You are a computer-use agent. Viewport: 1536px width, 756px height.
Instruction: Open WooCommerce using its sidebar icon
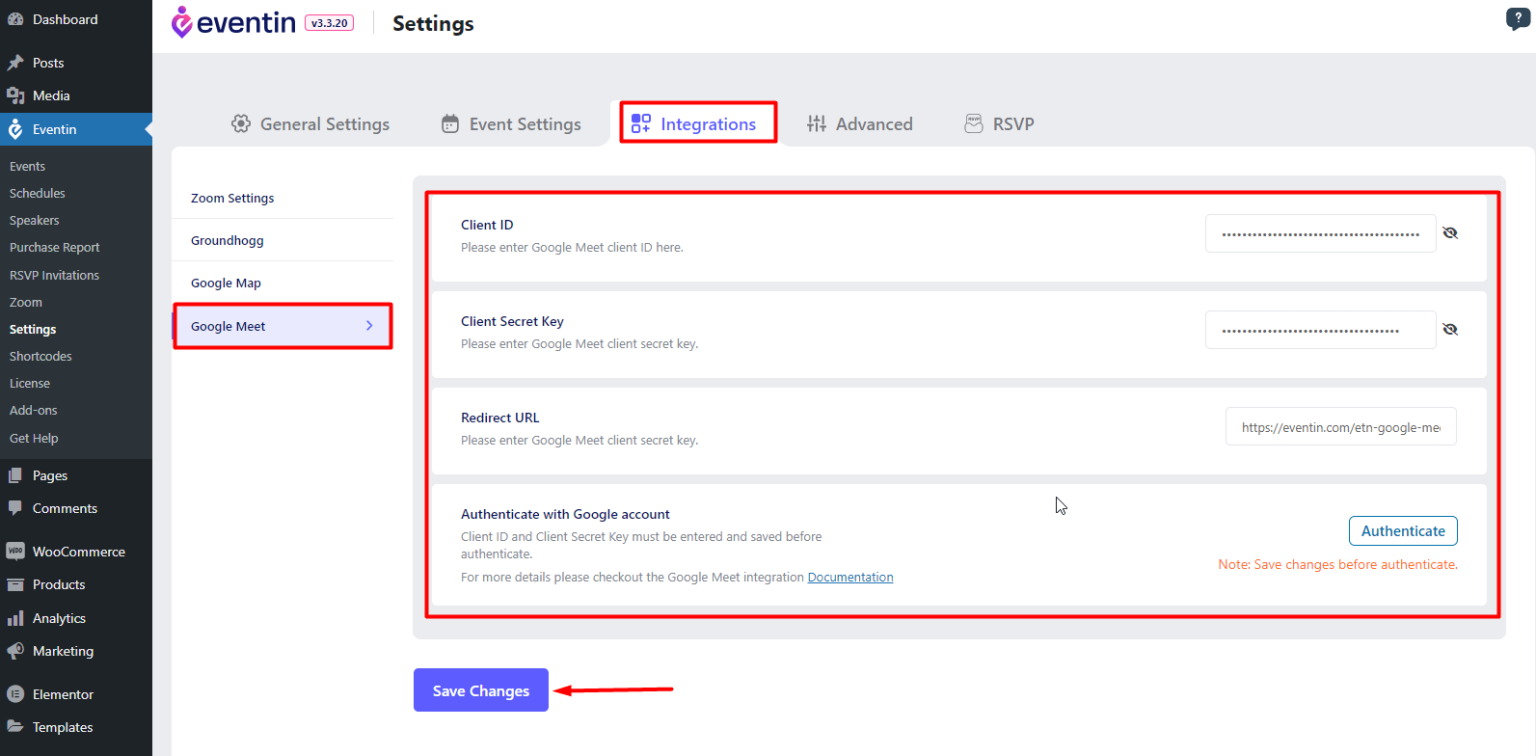15,551
